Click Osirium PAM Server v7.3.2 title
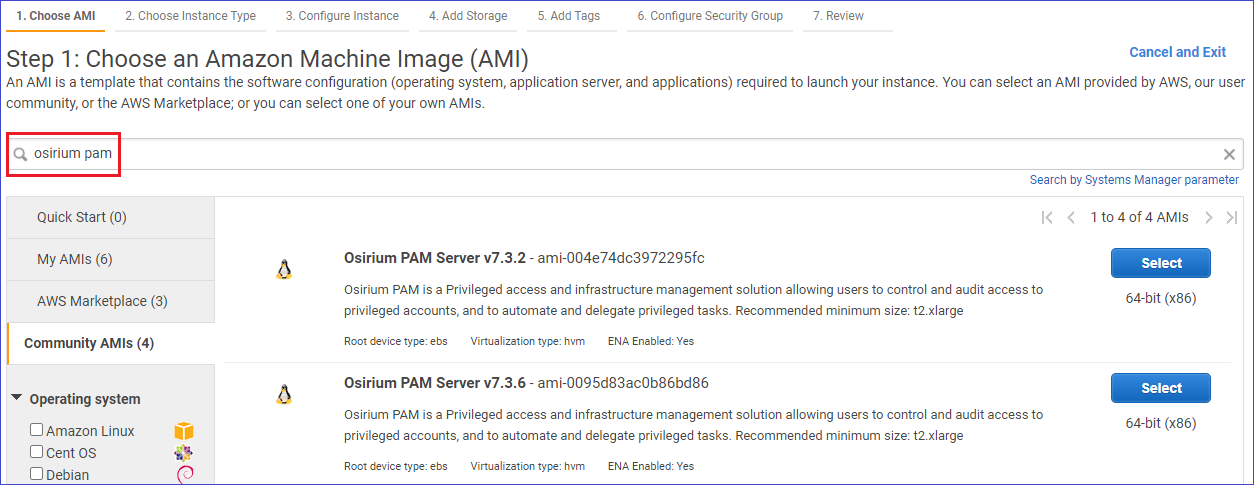1254x485 pixels. (x=435, y=258)
